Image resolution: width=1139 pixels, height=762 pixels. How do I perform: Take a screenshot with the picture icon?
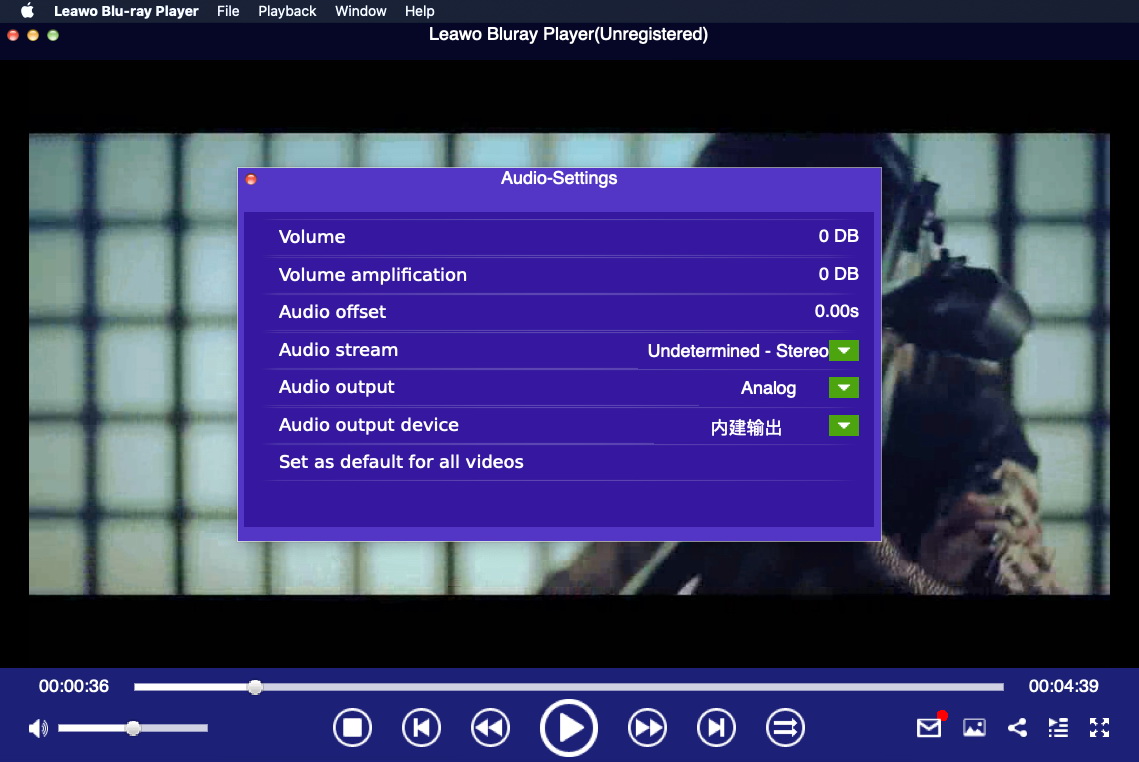tap(974, 727)
